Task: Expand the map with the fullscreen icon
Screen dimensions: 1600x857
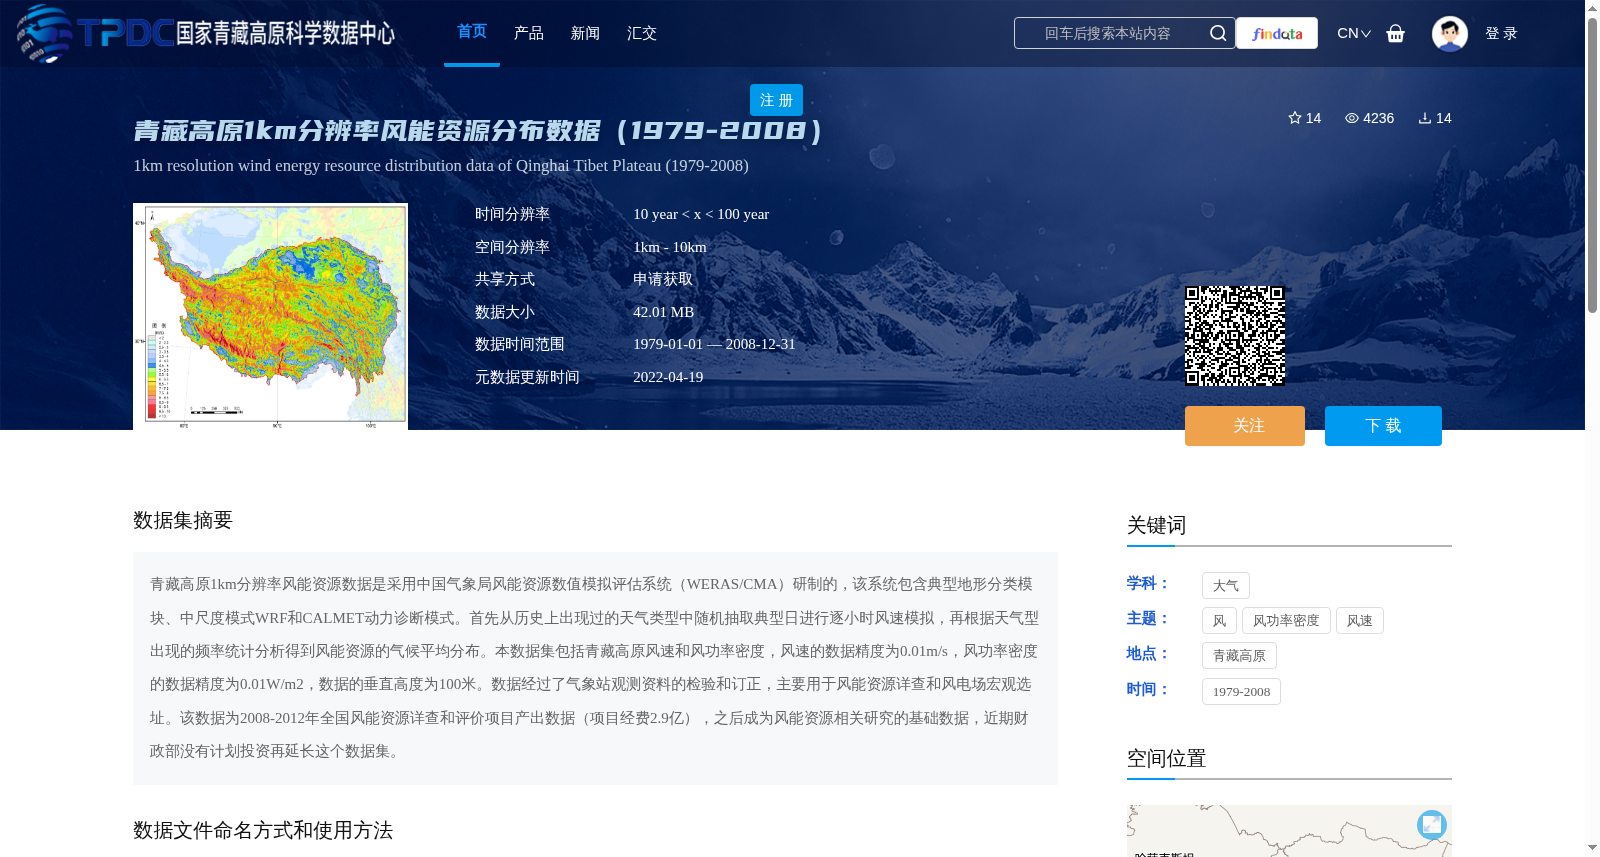Action: click(x=1432, y=824)
